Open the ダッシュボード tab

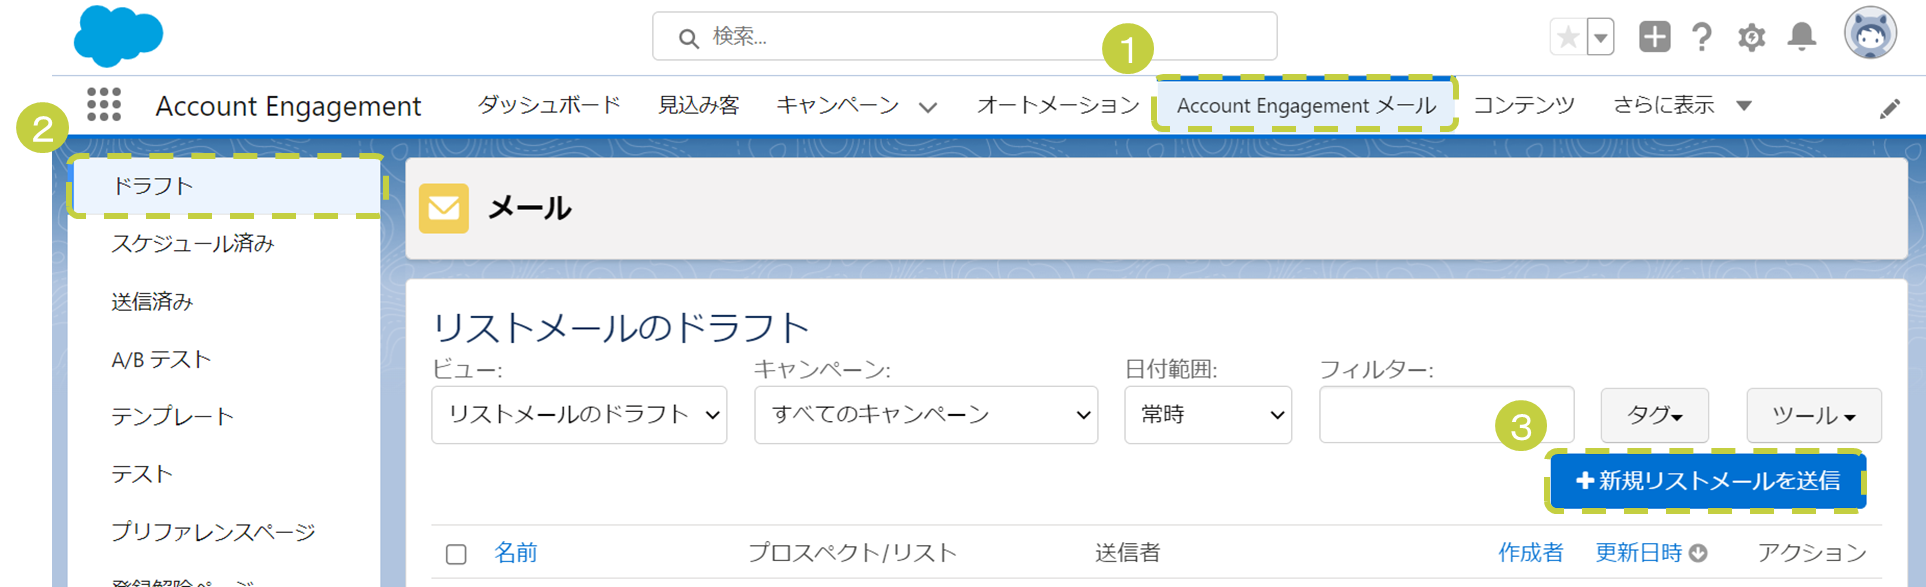coord(549,105)
